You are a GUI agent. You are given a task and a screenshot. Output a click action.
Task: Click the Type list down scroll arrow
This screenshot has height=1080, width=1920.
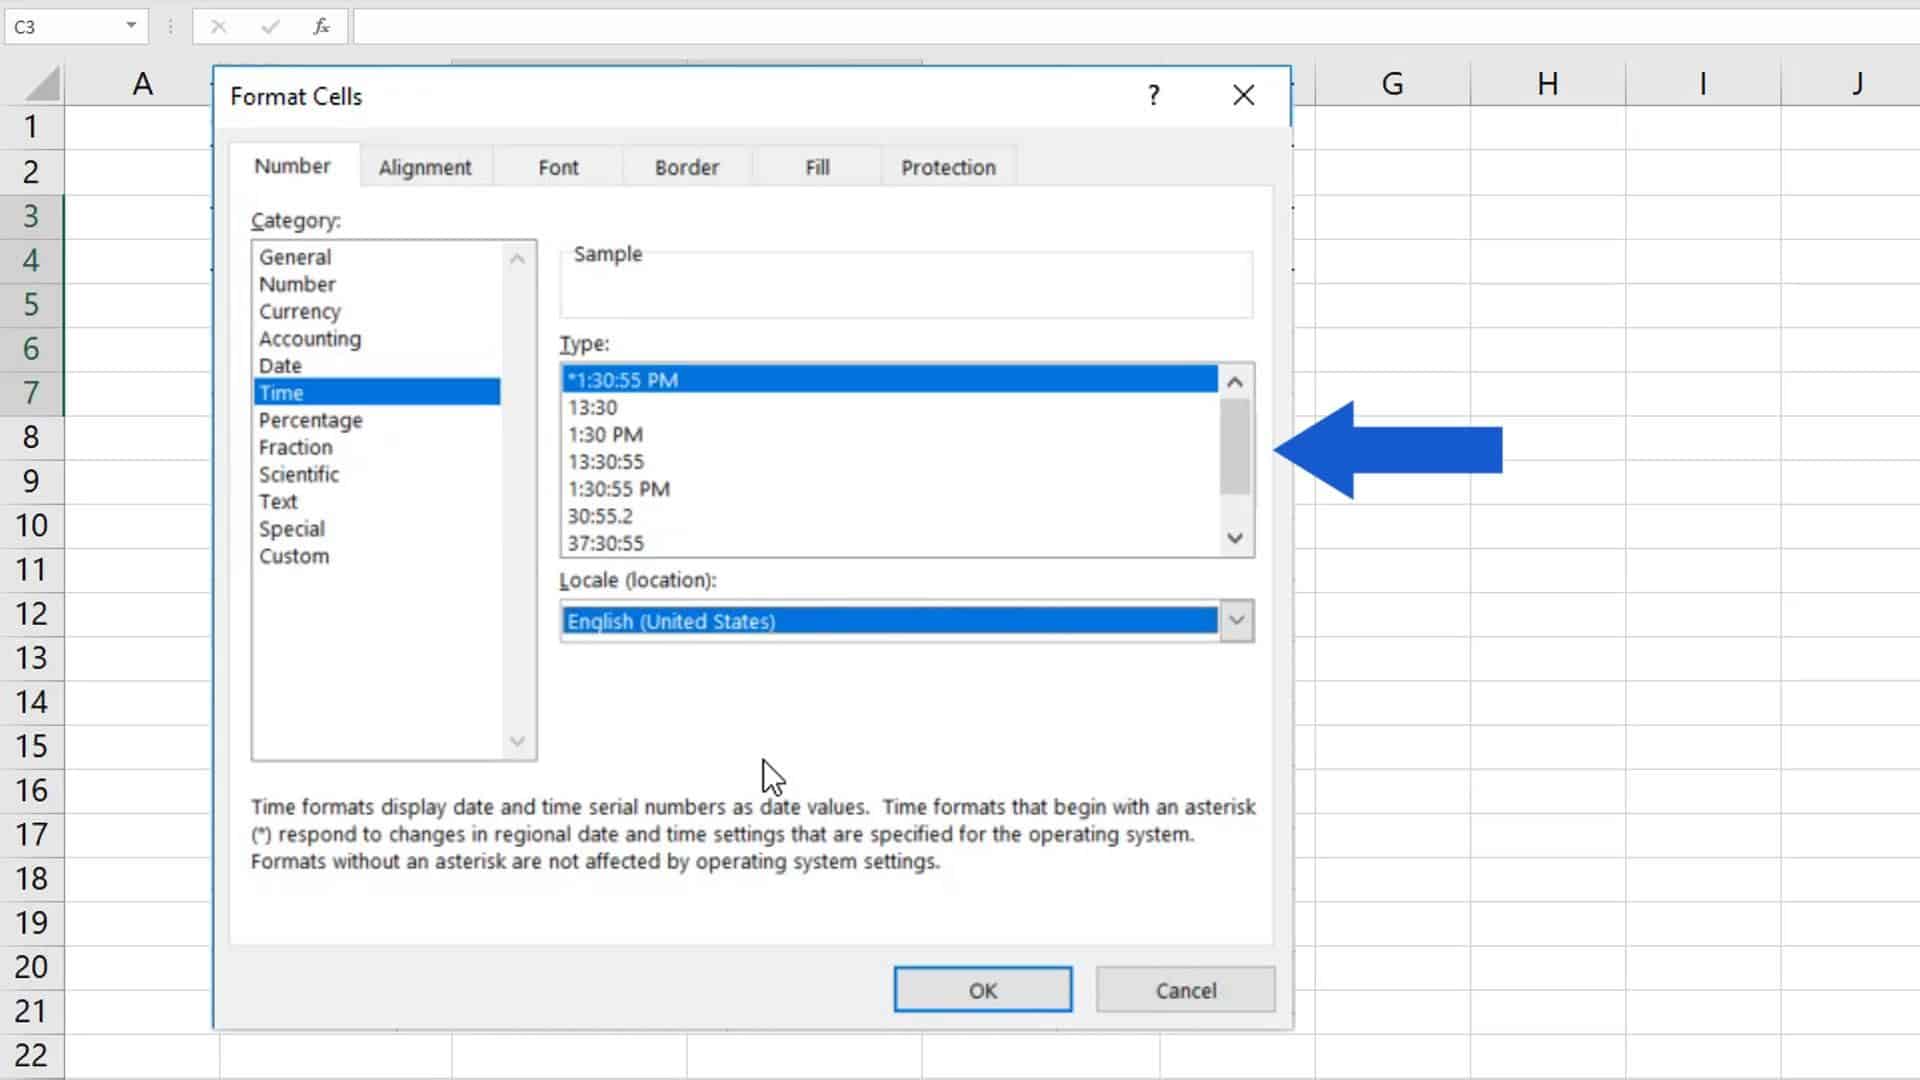[1234, 538]
